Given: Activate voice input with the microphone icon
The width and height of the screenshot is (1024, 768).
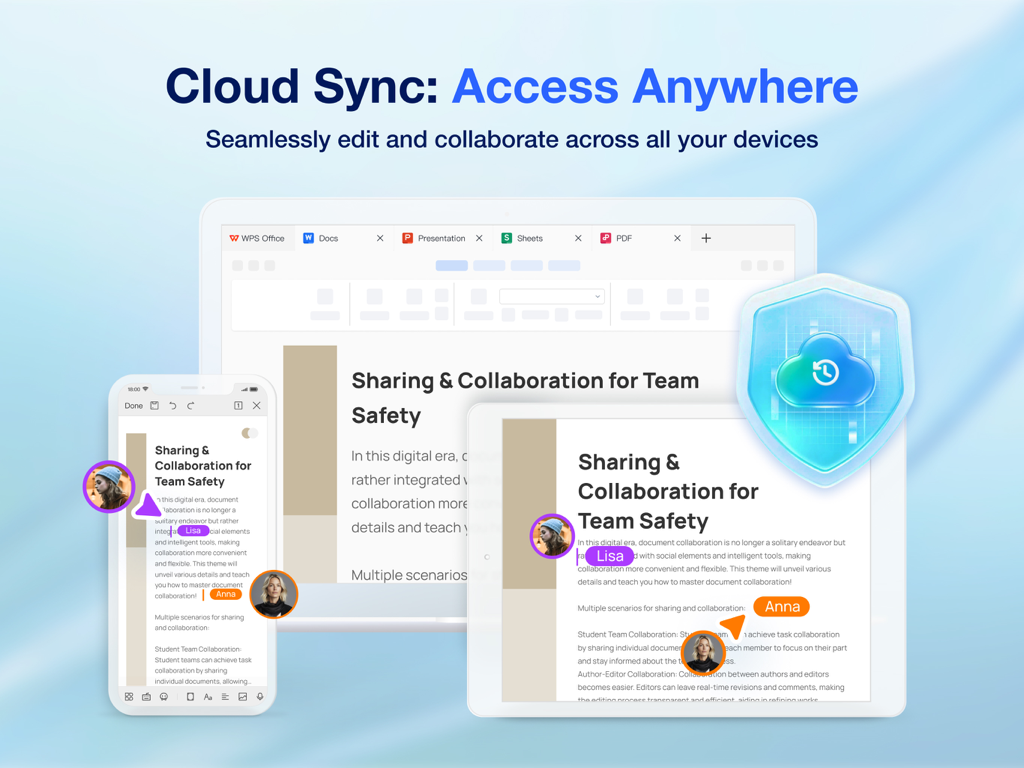Looking at the screenshot, I should [260, 696].
